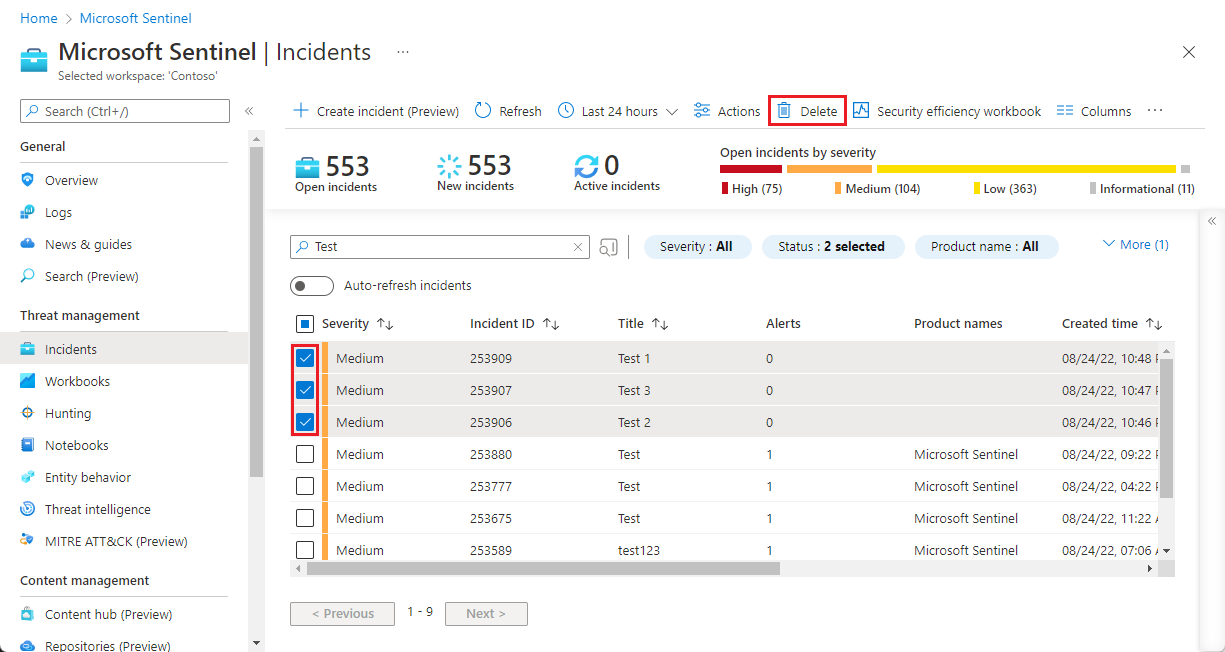Click the saved searches icon beside the search box
The width and height of the screenshot is (1225, 652).
tap(608, 246)
